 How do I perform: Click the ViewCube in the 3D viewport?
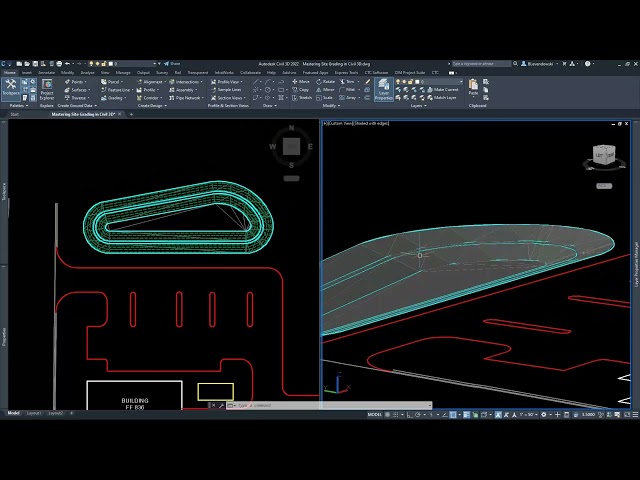click(604, 155)
